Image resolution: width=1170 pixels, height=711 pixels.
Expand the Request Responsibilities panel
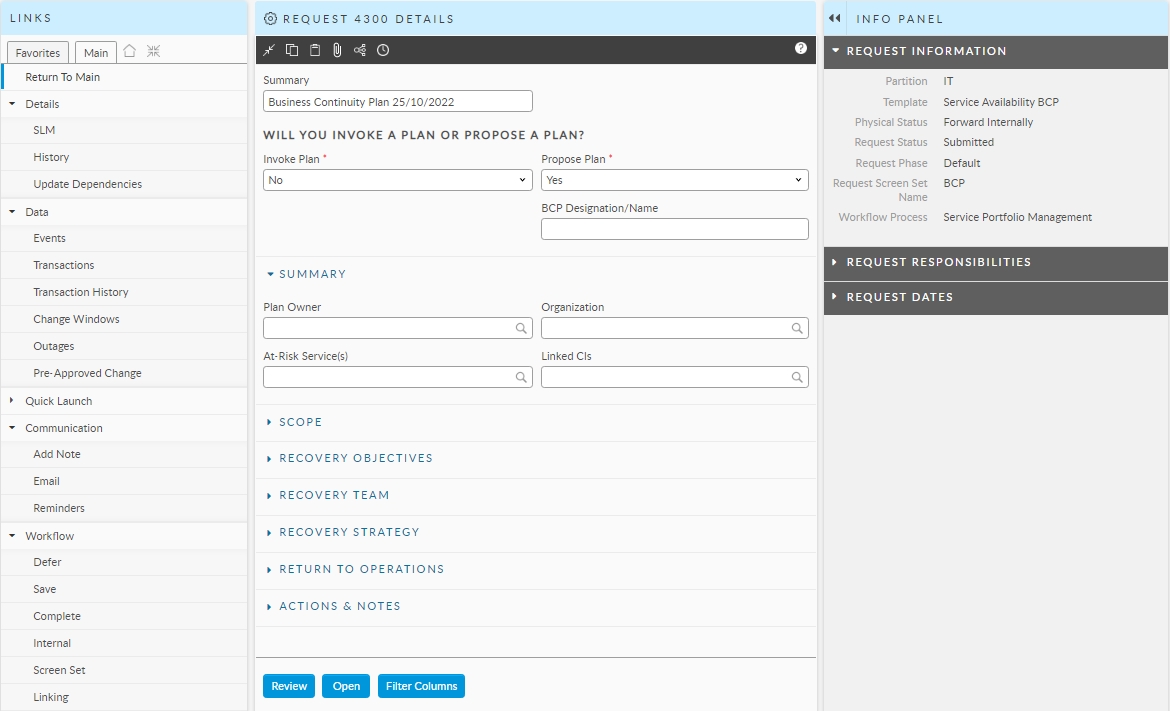(x=938, y=262)
